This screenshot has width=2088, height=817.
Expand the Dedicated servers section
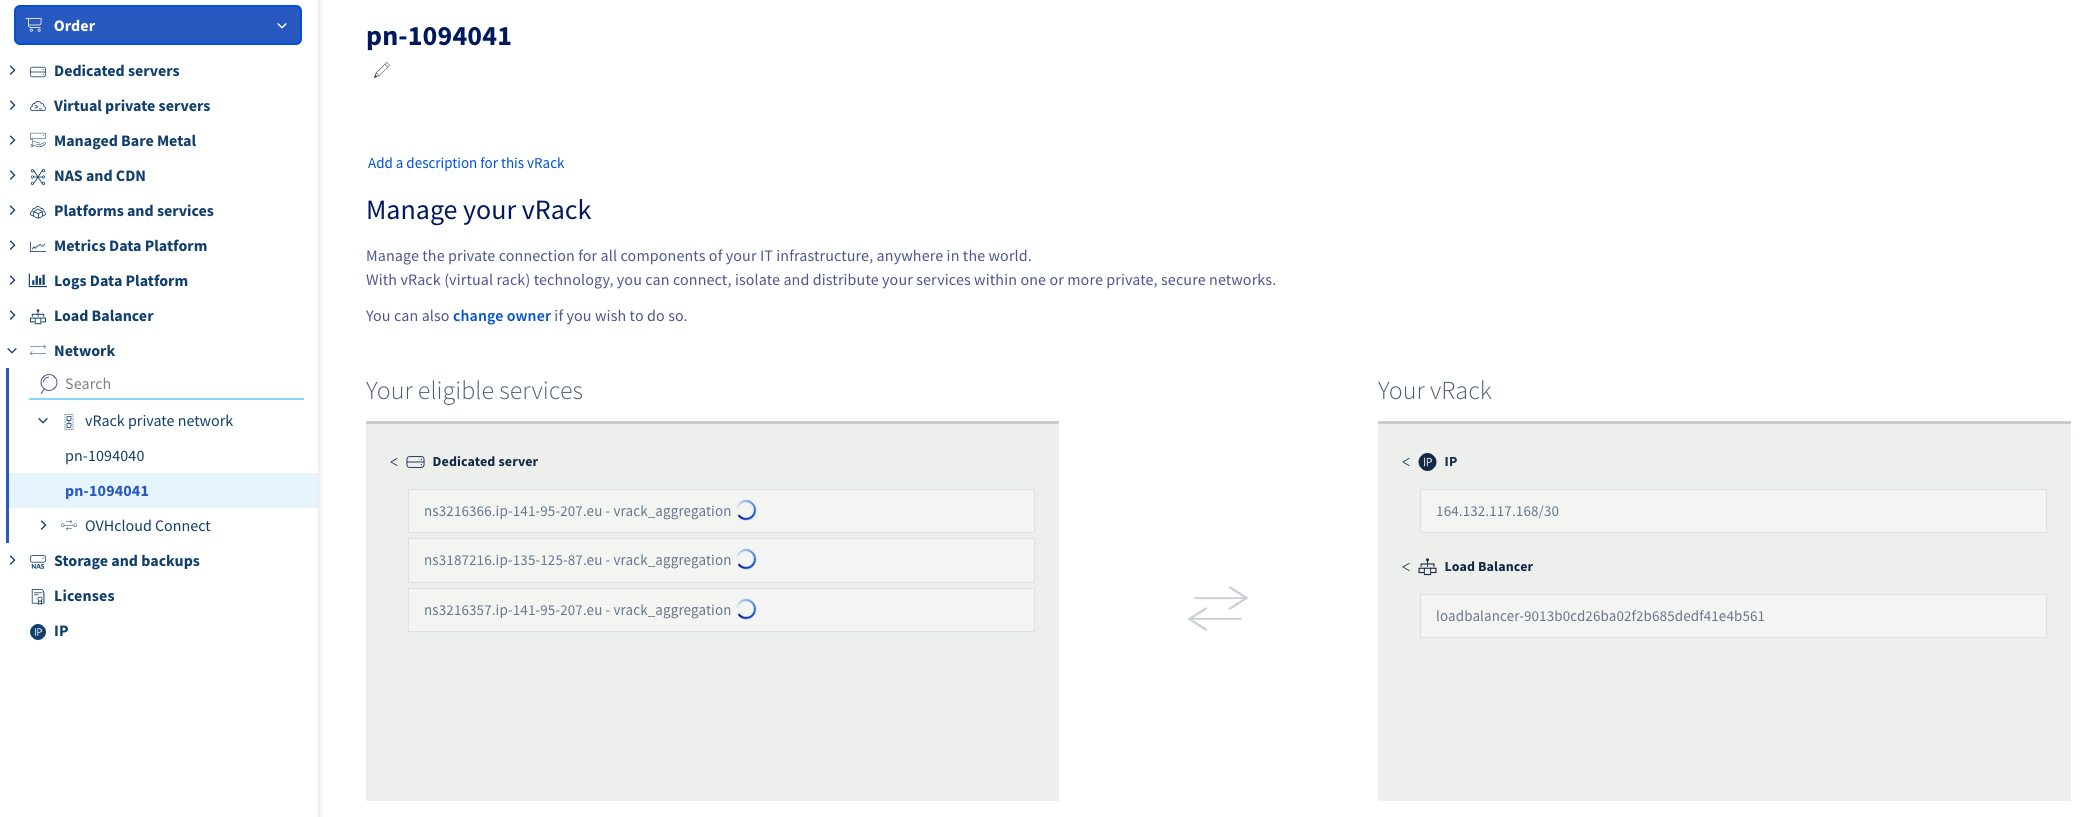[x=12, y=70]
